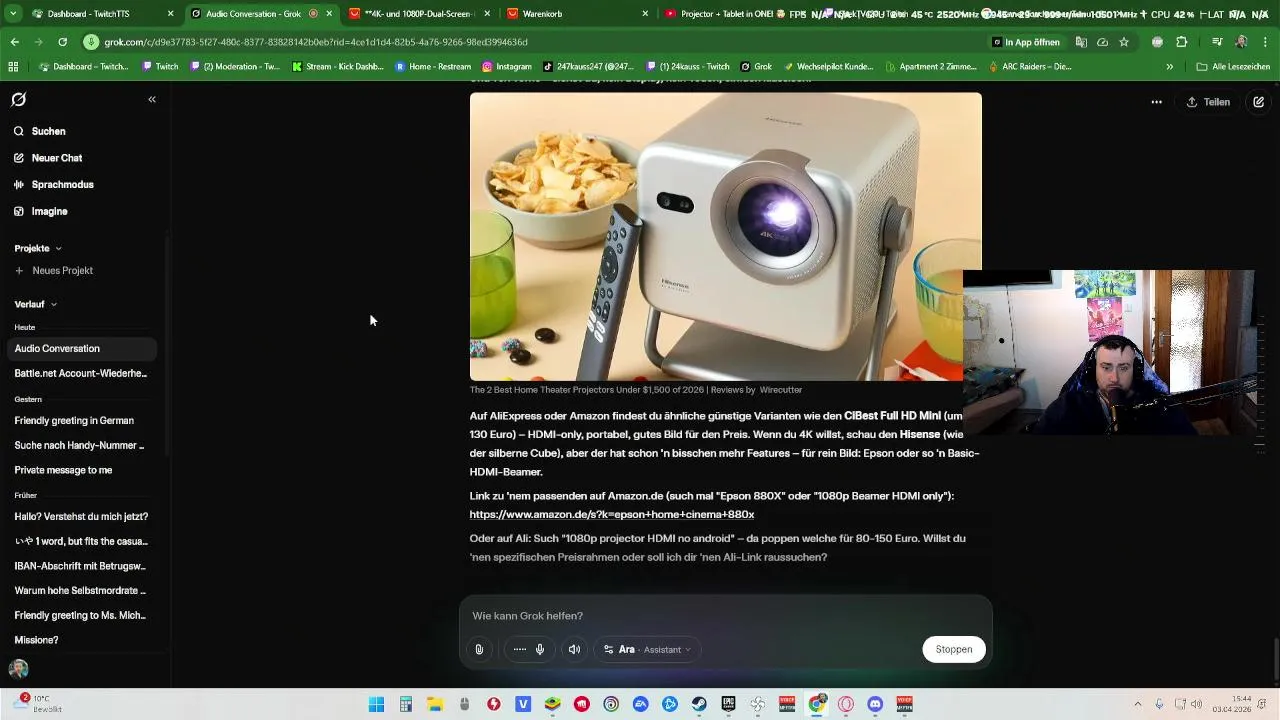Open File Explorer from taskbar
Viewport: 1280px width, 720px height.
435,705
